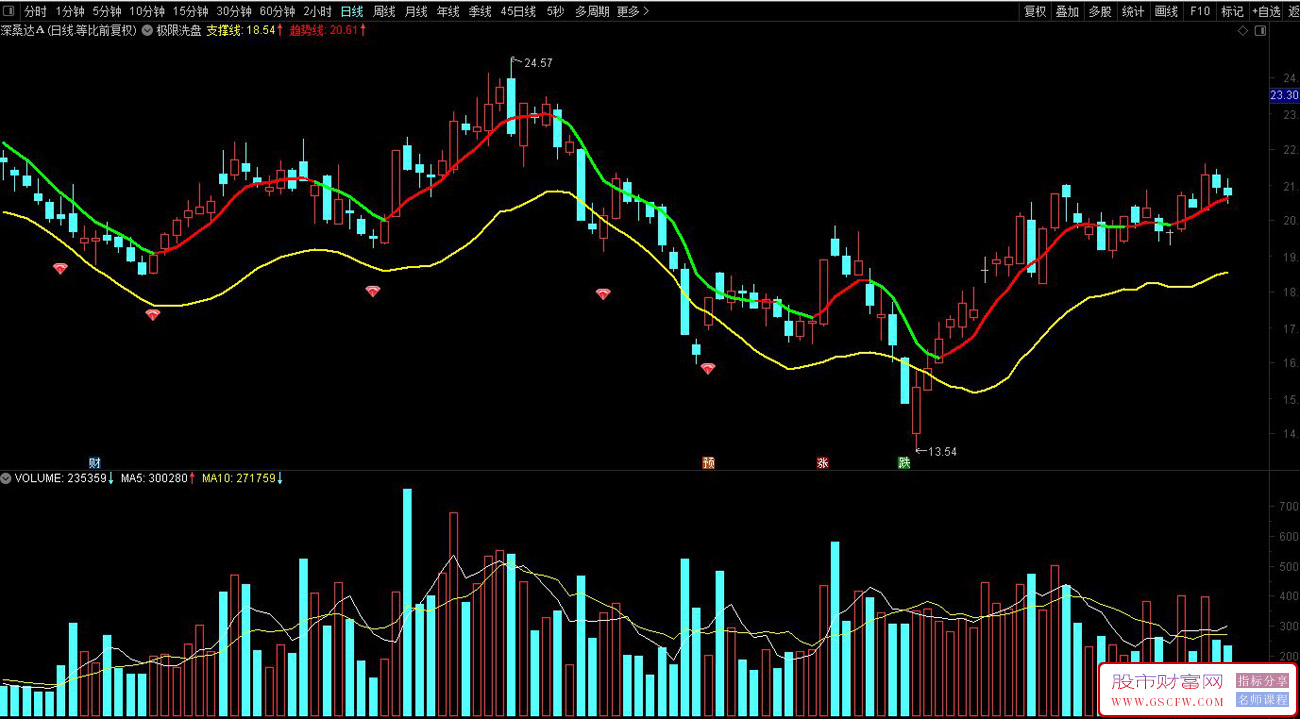
Task: Click the candlestick at the 24.57 high
Action: coord(511,96)
